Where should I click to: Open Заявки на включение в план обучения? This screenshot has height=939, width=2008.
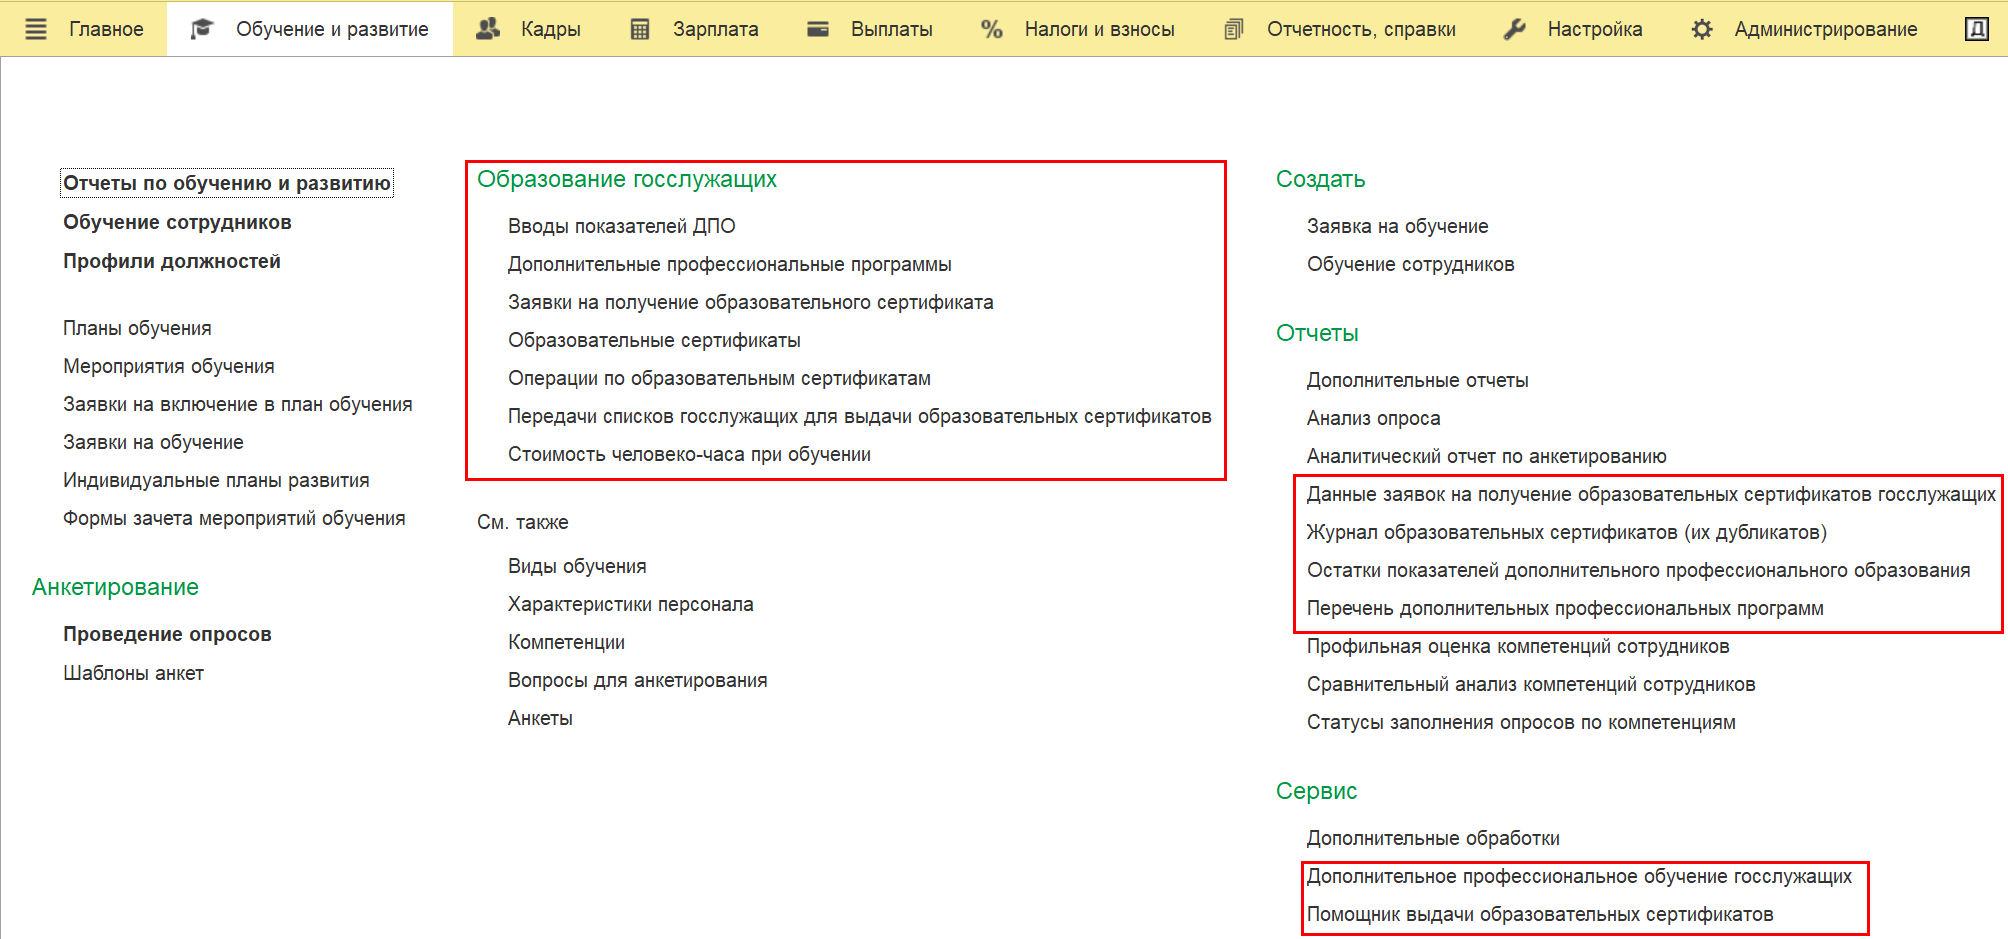[x=238, y=404]
